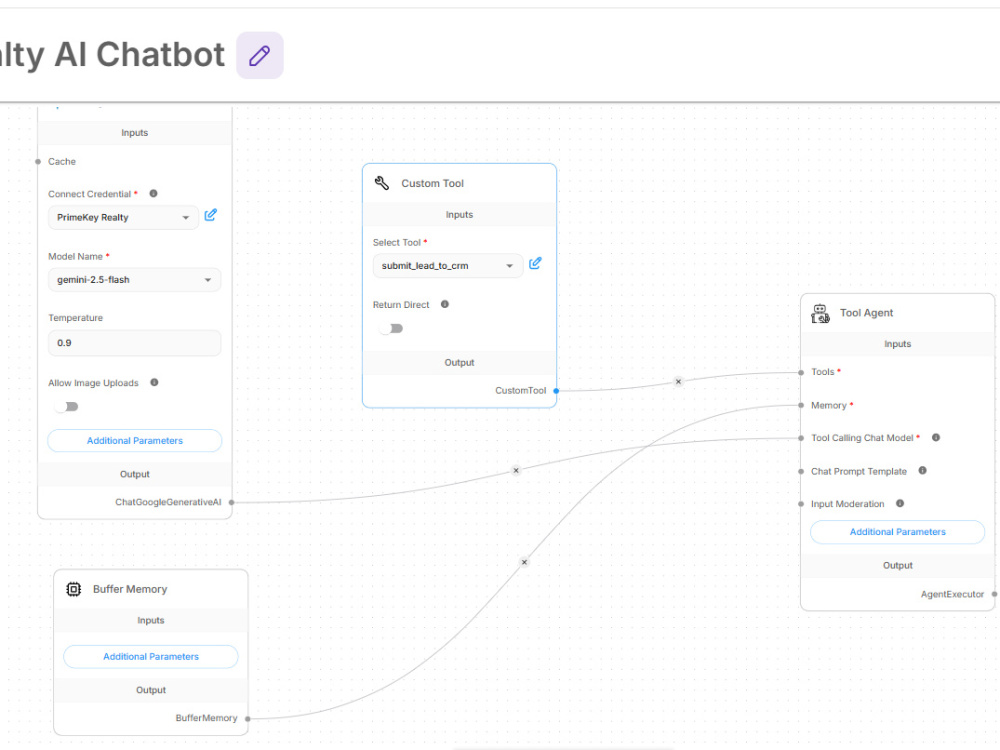Expand the Model Name gemini-2.5-flash dropdown
Image resolution: width=1000 pixels, height=750 pixels.
135,280
